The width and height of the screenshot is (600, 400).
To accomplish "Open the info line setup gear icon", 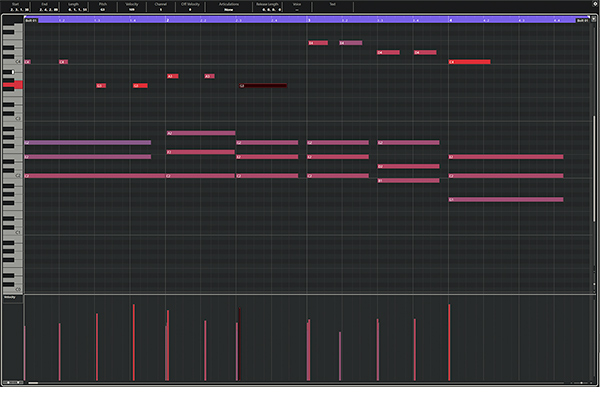I will [x=595, y=3].
